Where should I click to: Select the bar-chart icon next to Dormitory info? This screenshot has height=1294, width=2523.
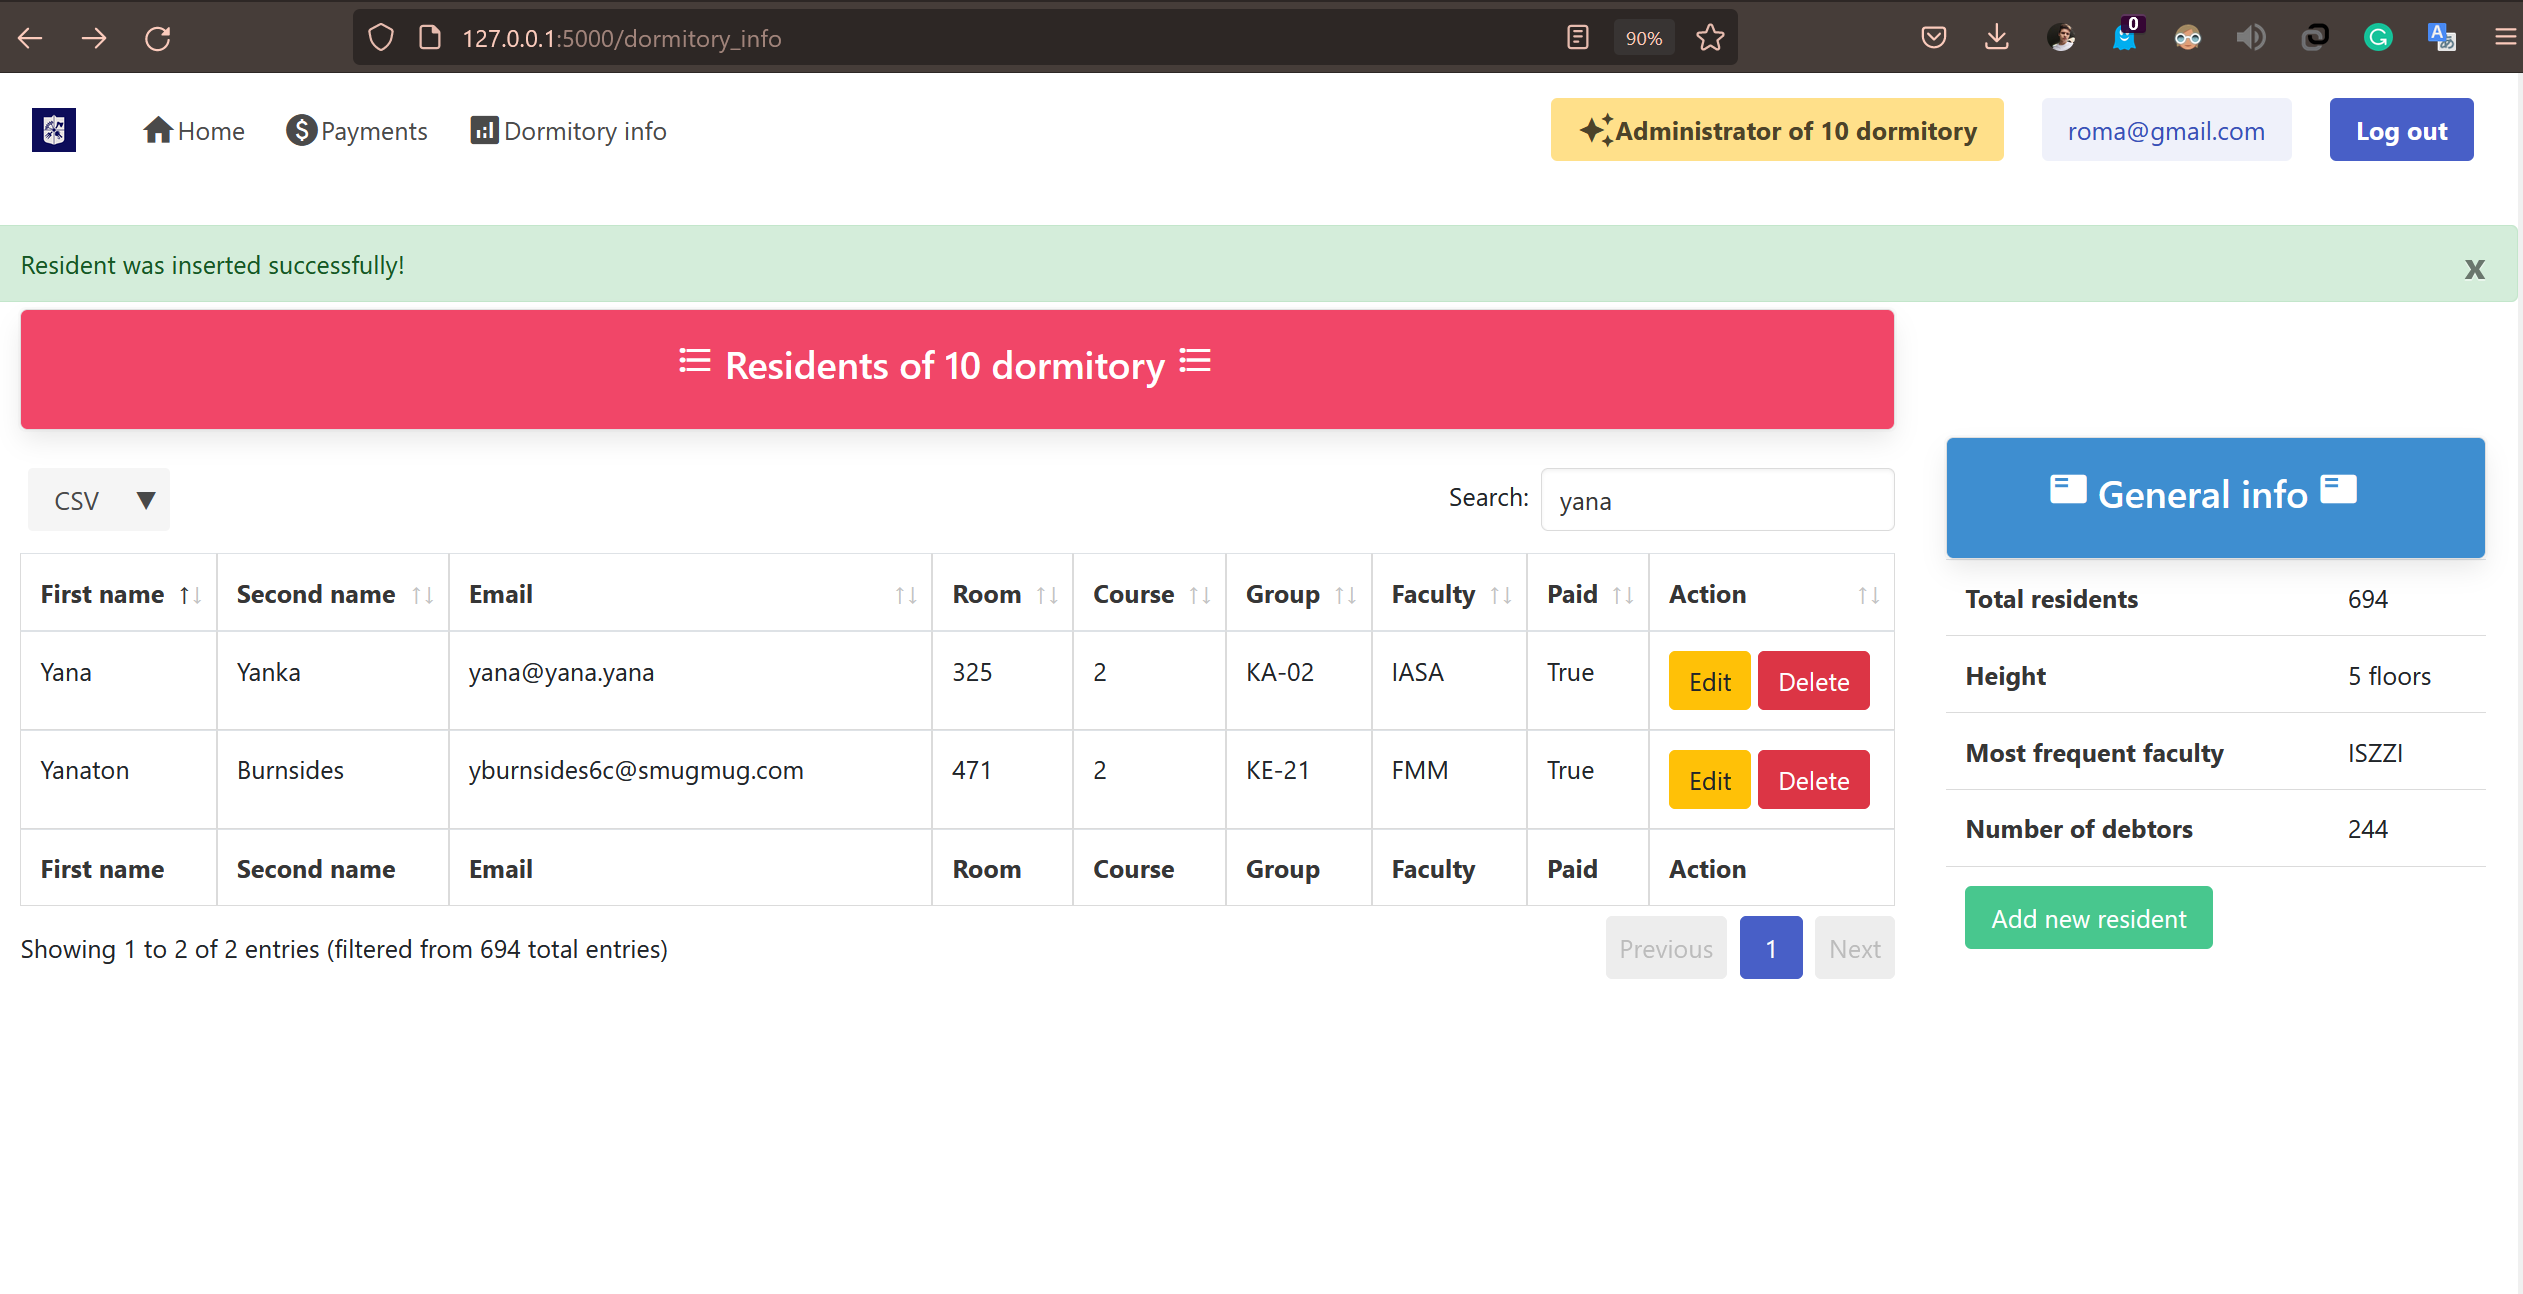click(x=485, y=130)
